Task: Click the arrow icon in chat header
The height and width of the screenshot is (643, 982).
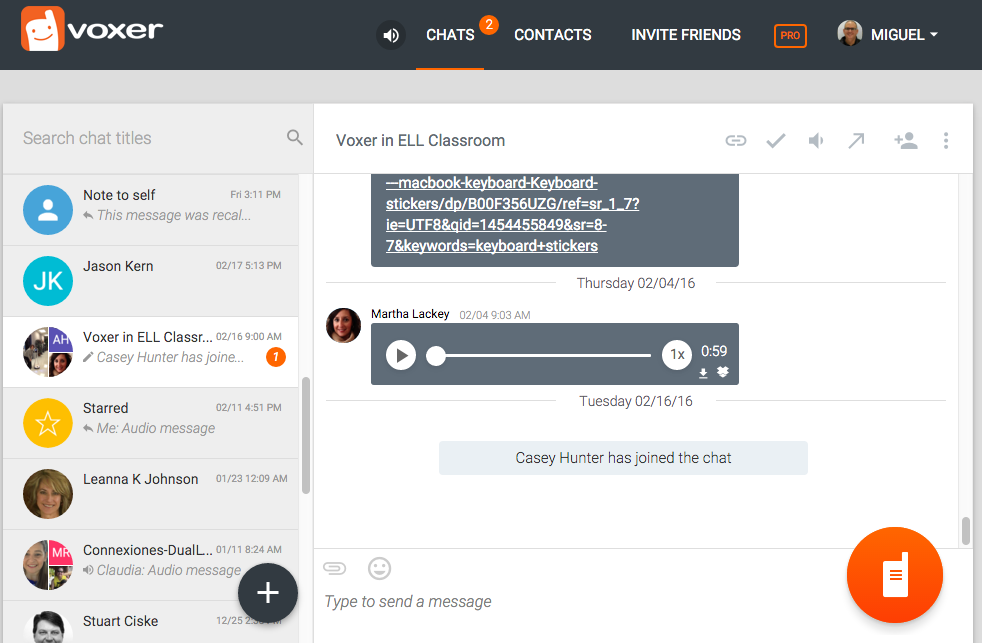Action: click(x=856, y=141)
